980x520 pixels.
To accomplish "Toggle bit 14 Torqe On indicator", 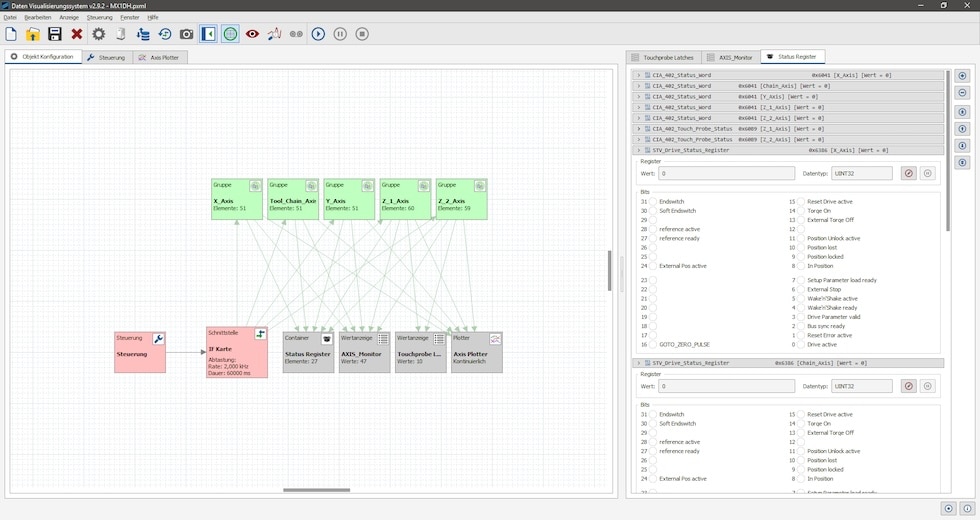I will tap(802, 211).
